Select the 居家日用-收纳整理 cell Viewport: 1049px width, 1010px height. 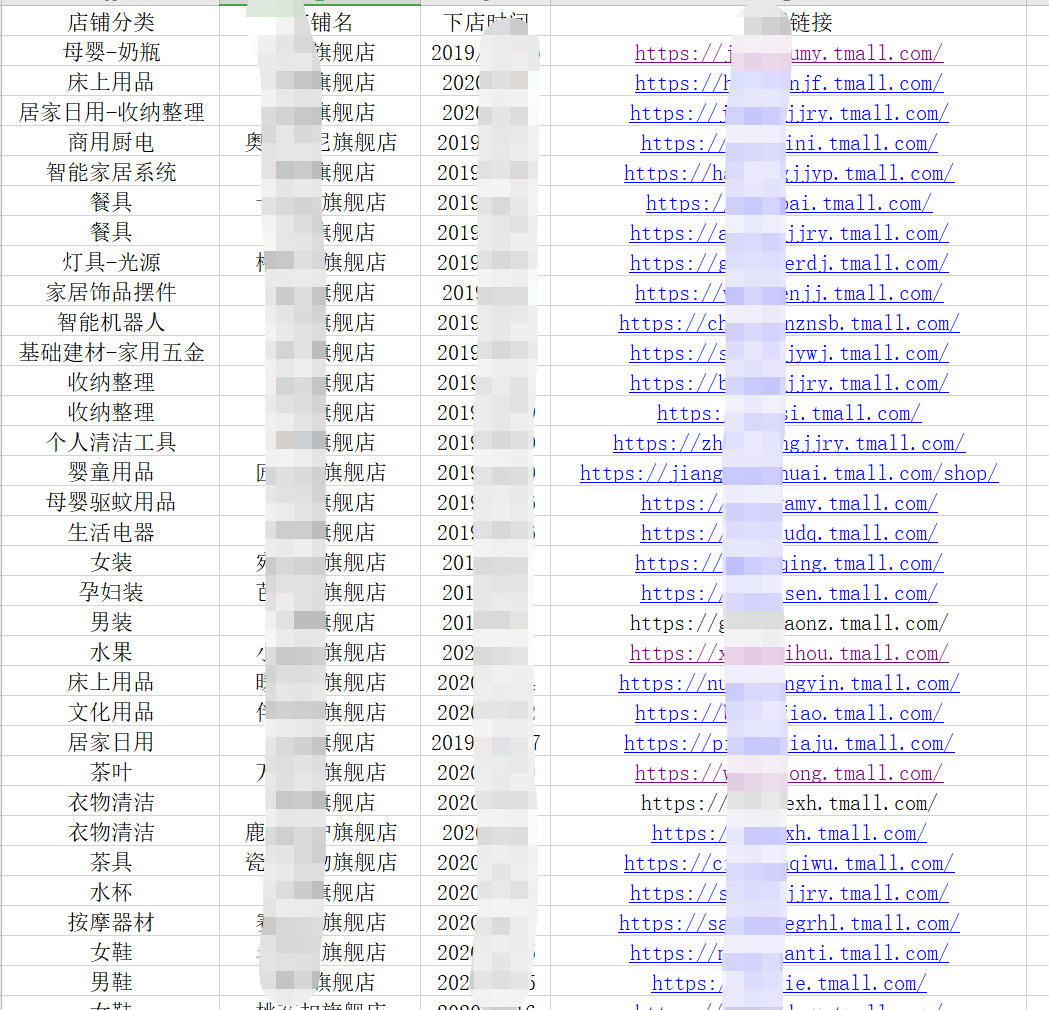click(x=110, y=112)
